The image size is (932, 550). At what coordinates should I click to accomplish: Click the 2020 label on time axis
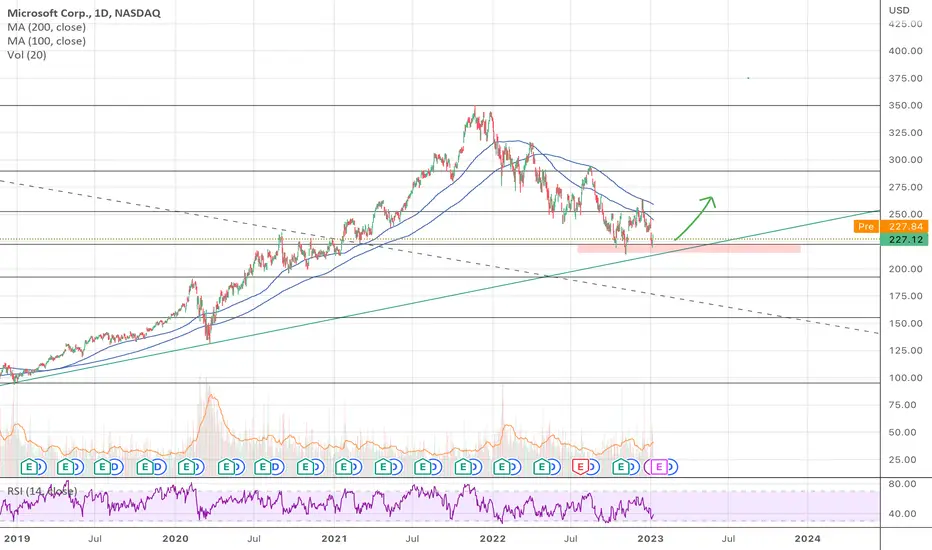click(x=175, y=539)
